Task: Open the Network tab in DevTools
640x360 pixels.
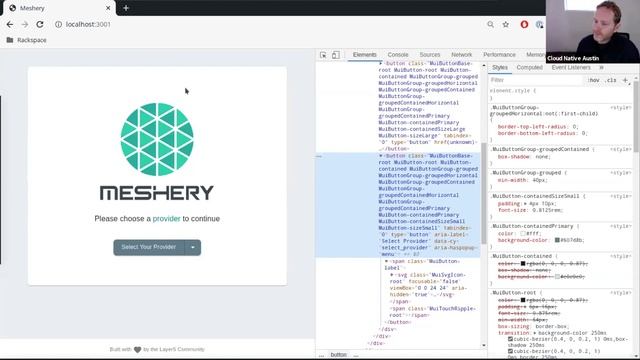Action: tap(462, 55)
